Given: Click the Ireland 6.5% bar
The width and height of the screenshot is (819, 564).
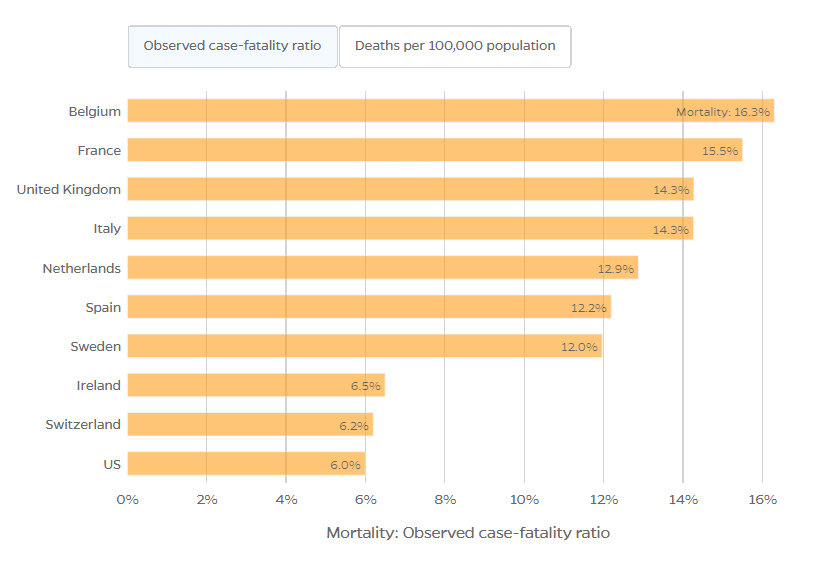Looking at the screenshot, I should tap(256, 385).
